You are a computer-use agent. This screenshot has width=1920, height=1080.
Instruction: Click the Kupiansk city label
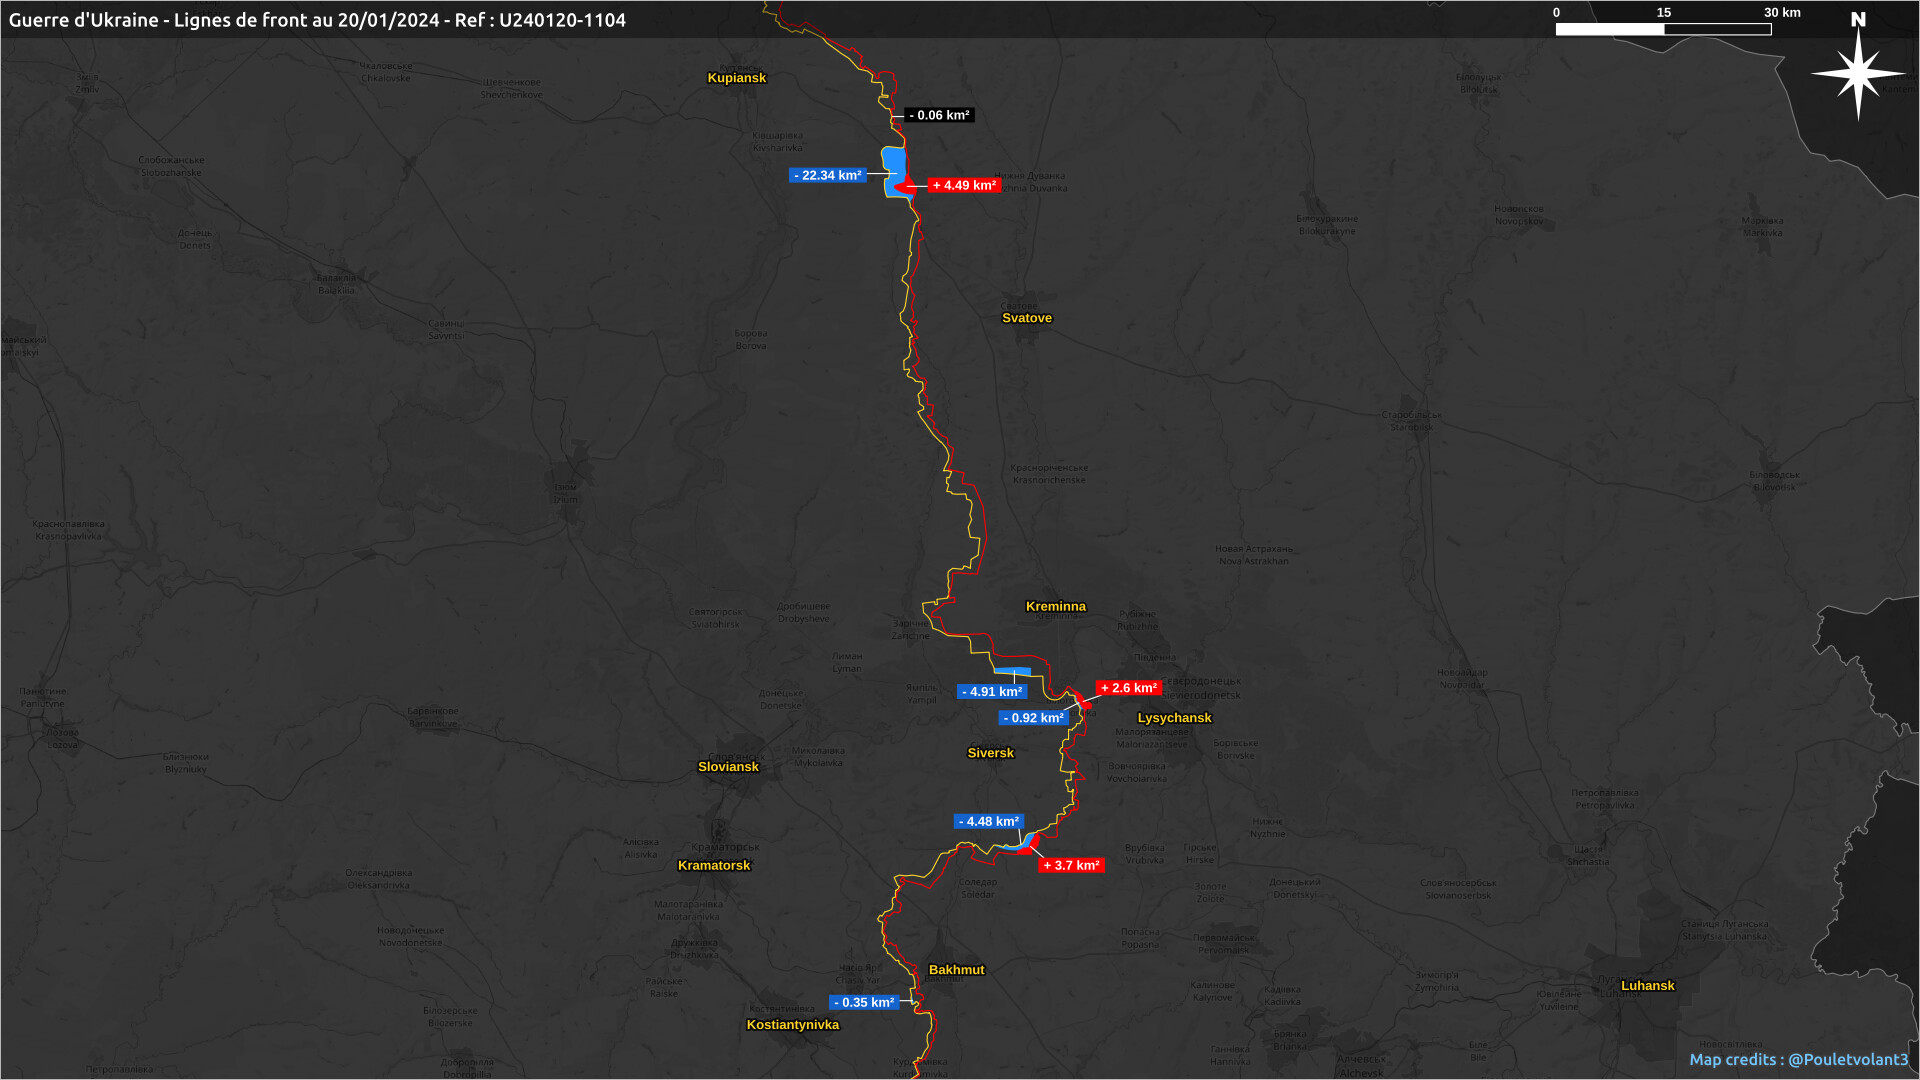(736, 78)
